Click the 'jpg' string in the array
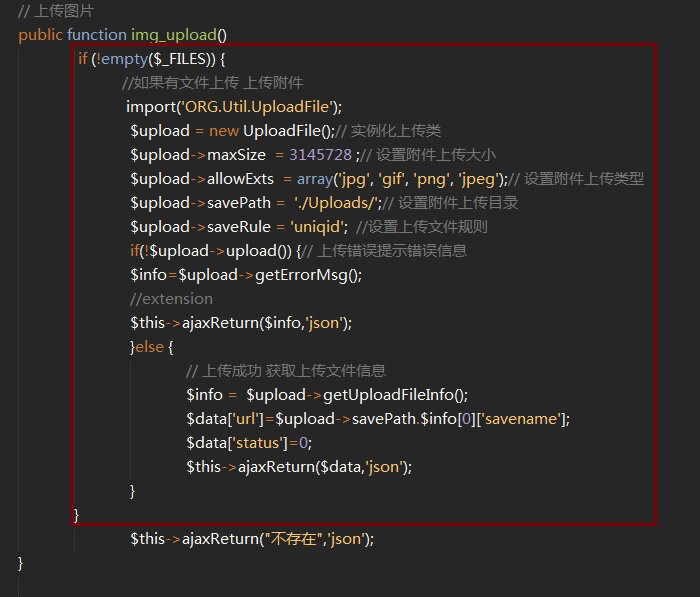The height and width of the screenshot is (597, 700). point(355,179)
